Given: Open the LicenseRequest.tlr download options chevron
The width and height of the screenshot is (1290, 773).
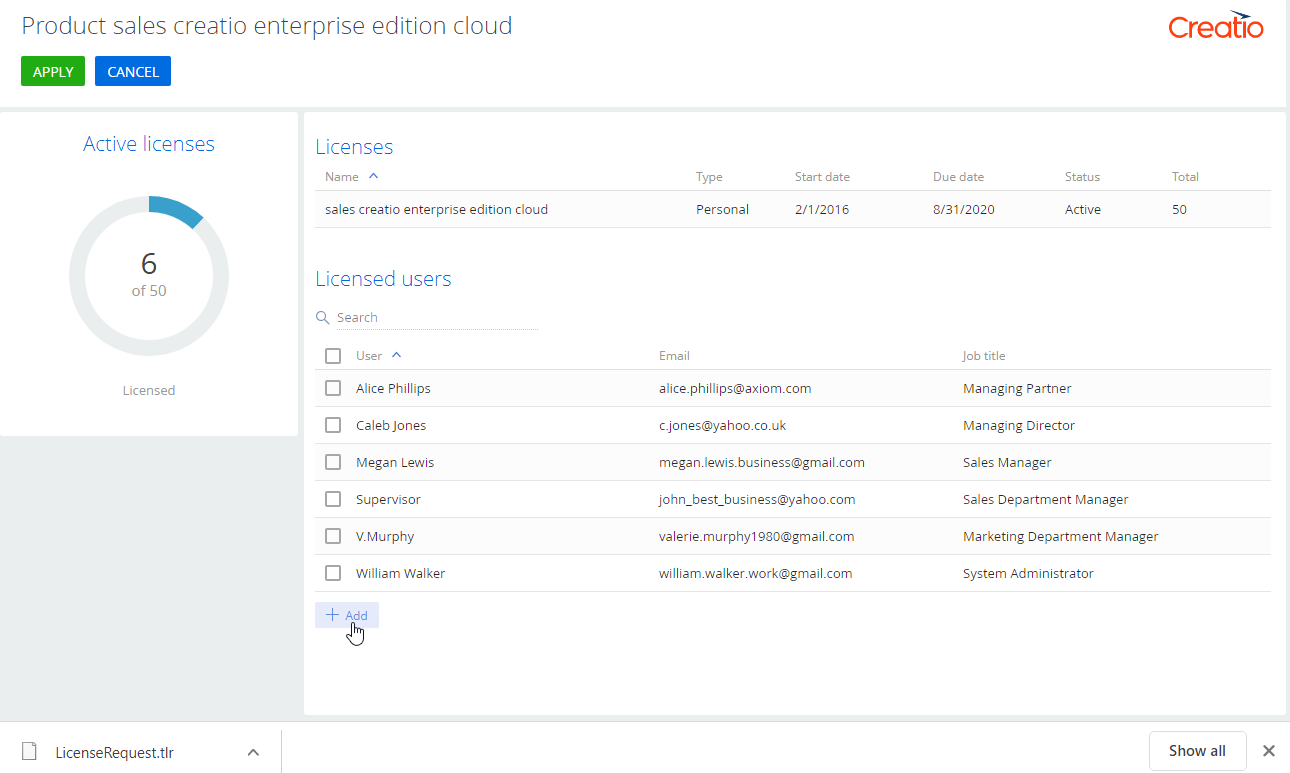Looking at the screenshot, I should 253,752.
